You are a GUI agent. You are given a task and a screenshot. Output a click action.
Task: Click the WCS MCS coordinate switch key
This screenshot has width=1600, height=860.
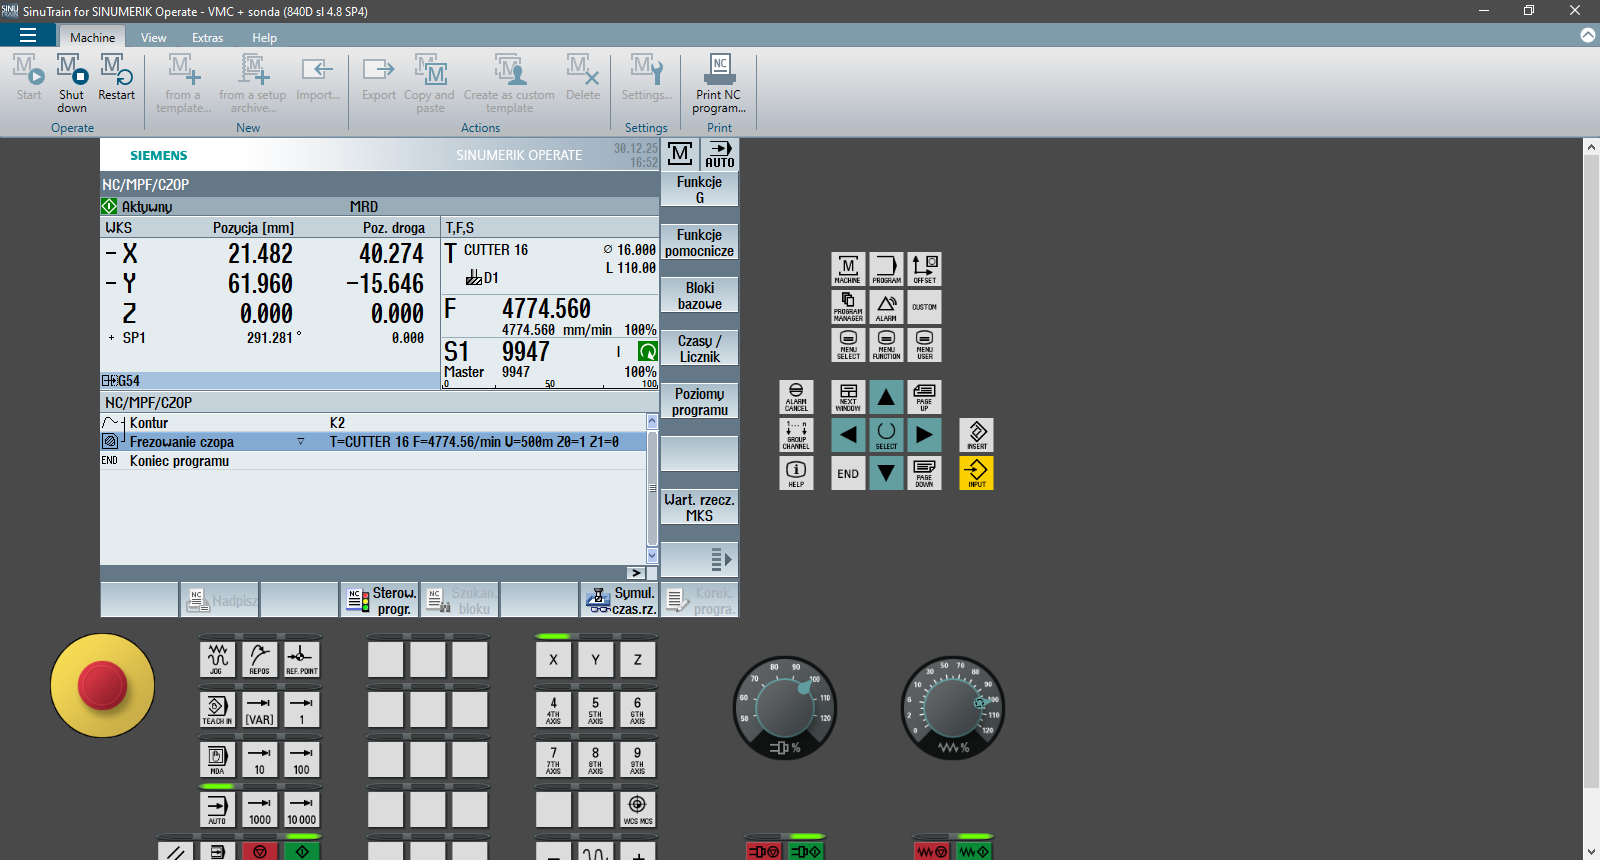[637, 810]
